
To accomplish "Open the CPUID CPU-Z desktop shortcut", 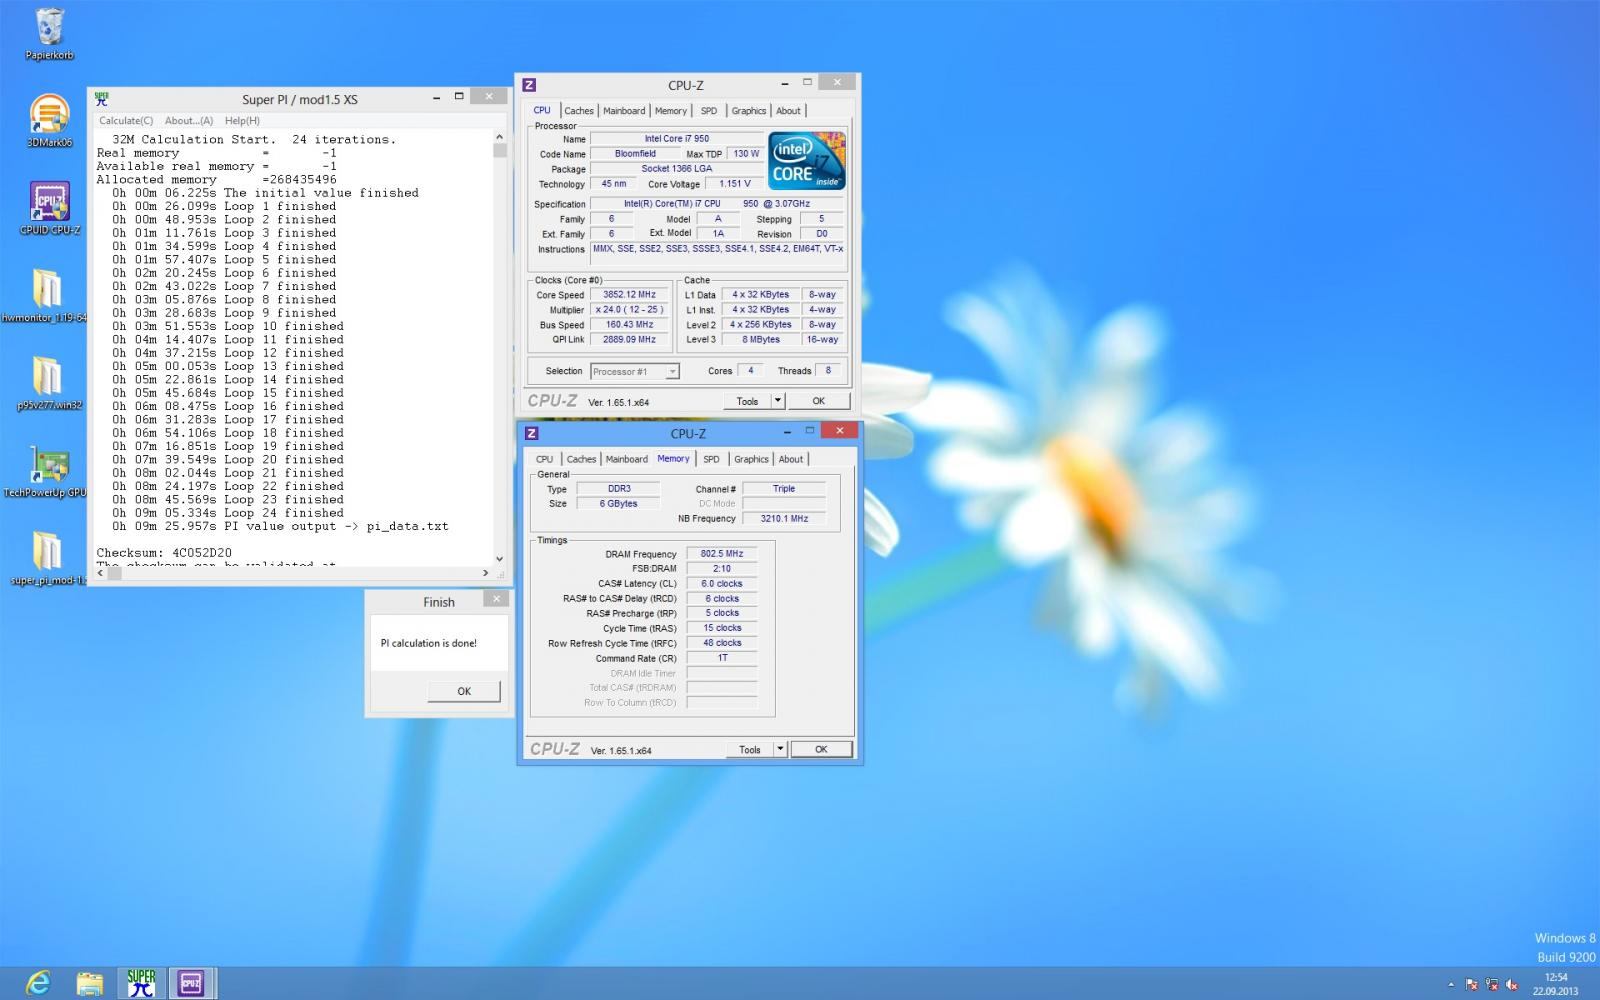I will pos(49,204).
